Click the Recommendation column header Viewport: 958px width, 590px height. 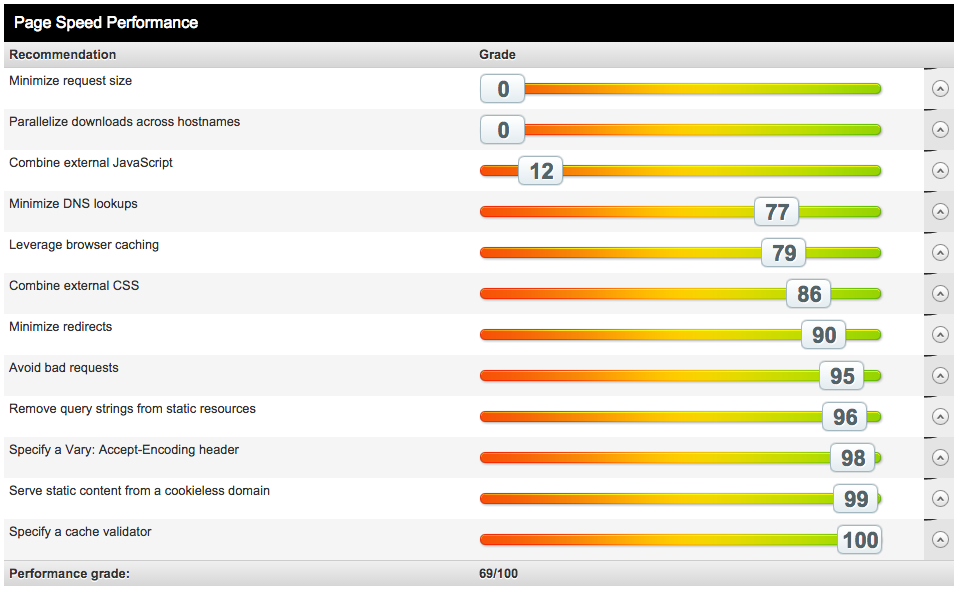click(x=63, y=55)
